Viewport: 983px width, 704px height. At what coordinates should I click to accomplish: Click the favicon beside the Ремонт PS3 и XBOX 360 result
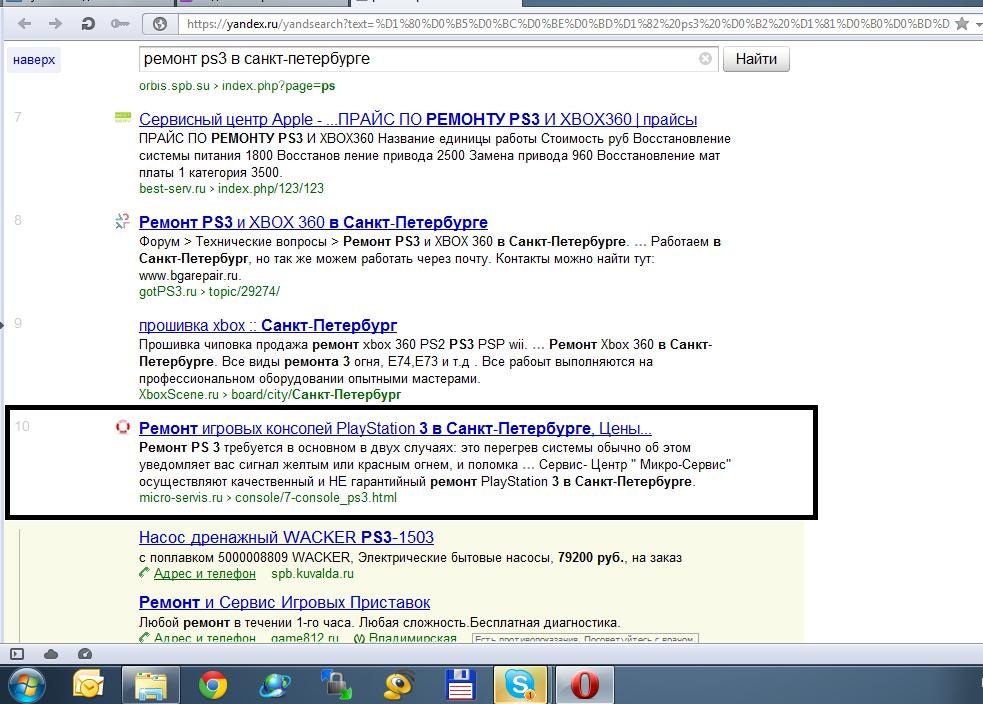(x=122, y=221)
